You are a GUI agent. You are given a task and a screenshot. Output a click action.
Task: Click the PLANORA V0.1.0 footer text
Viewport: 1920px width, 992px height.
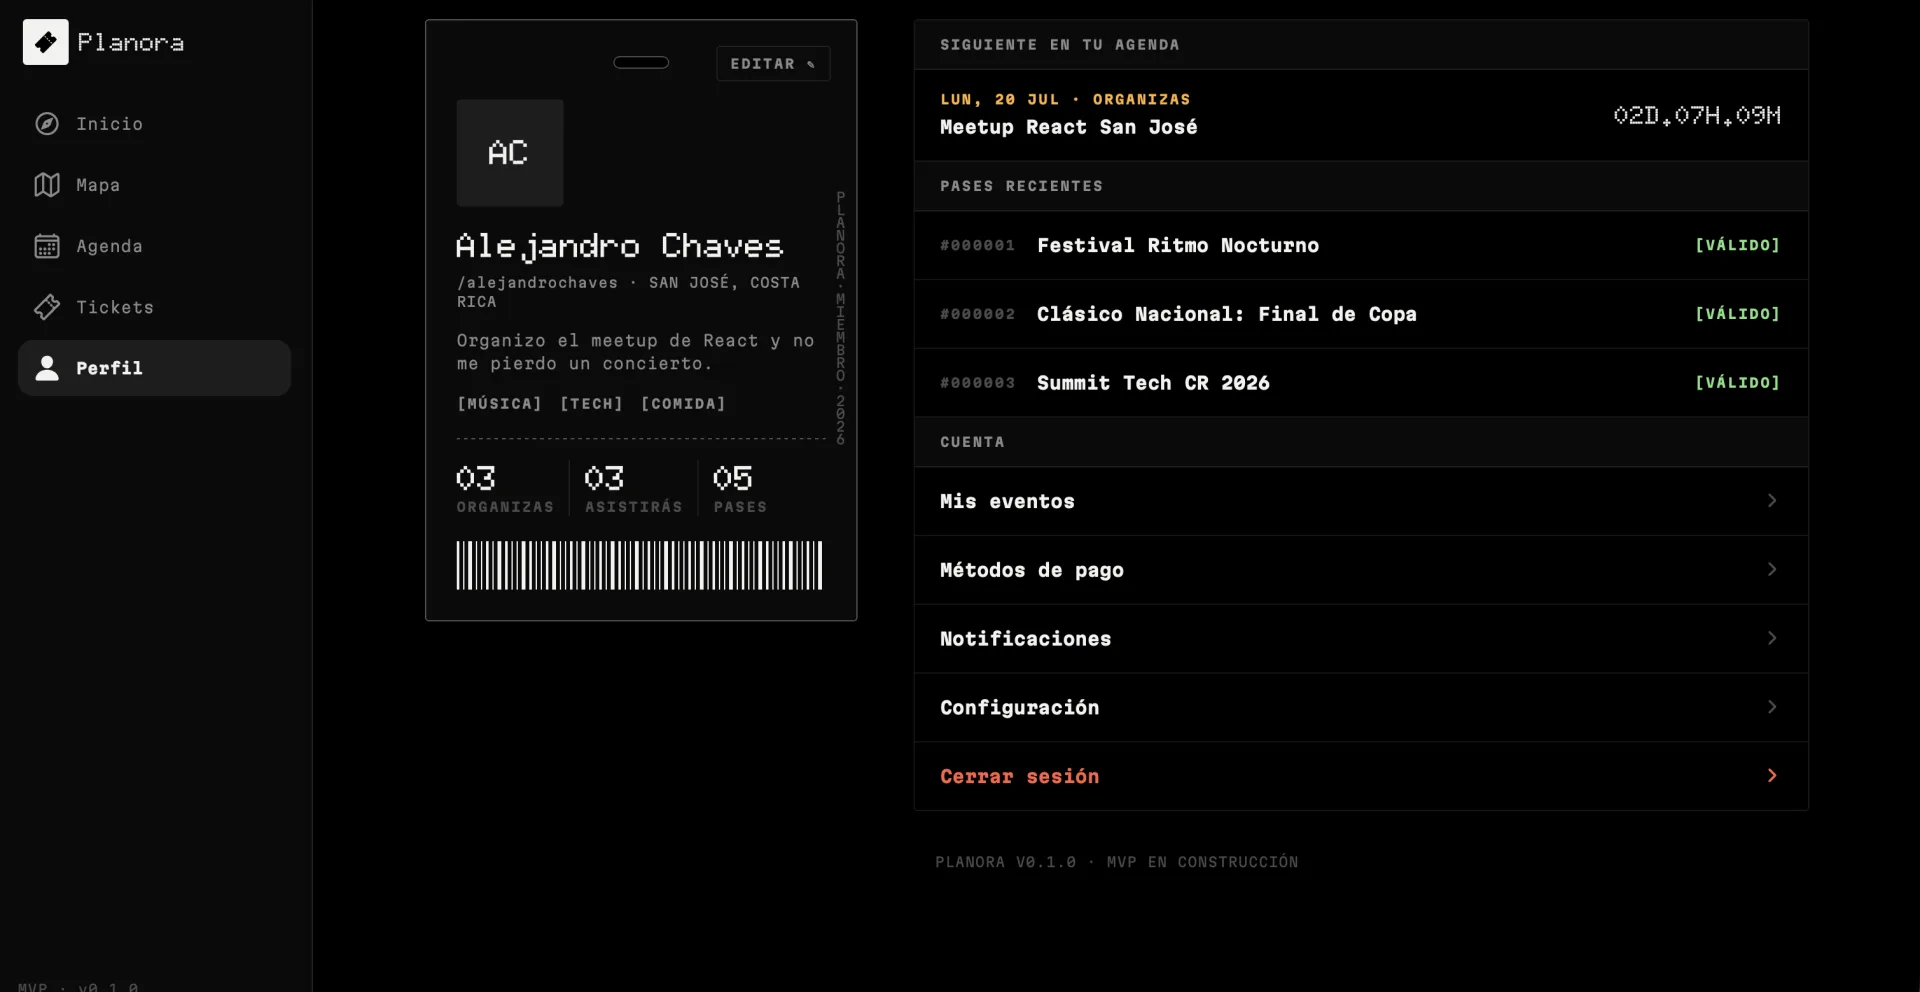[x=1116, y=862]
